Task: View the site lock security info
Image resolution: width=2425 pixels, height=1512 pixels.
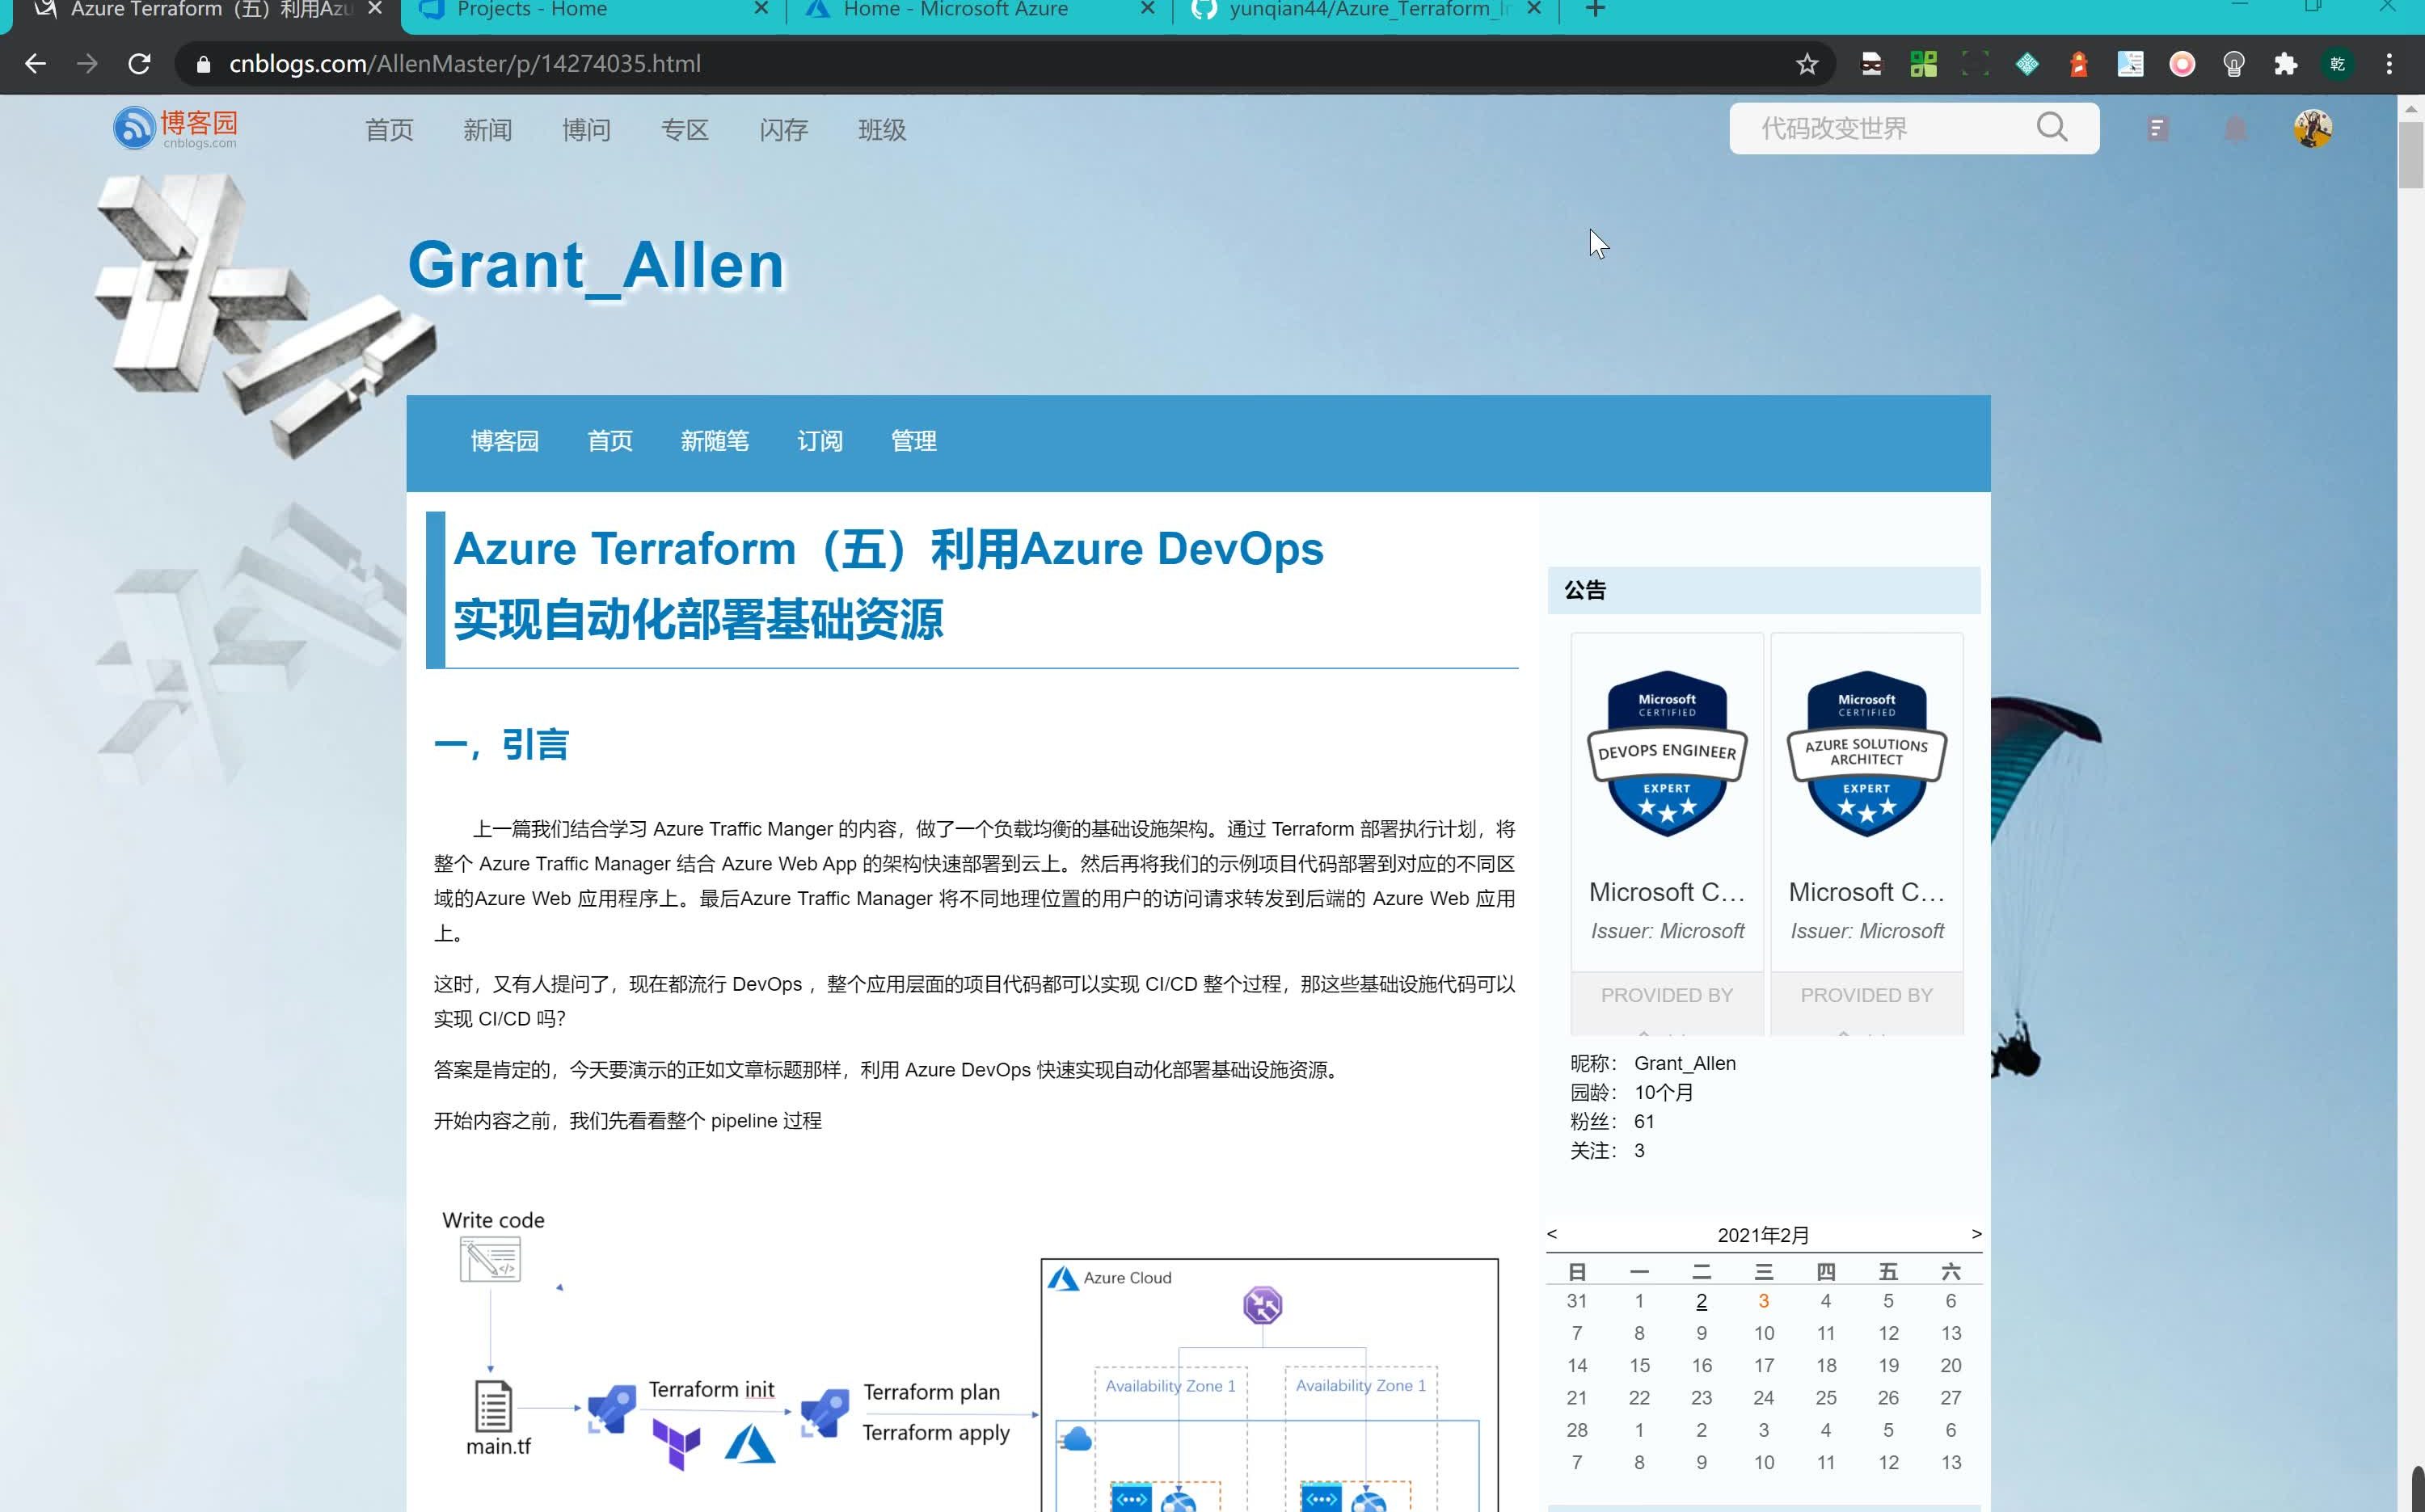Action: [x=203, y=64]
